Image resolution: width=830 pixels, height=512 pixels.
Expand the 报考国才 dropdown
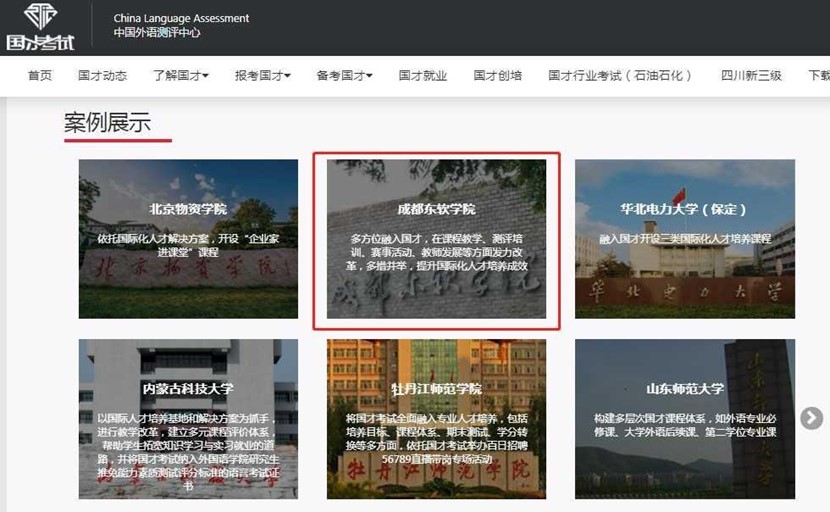pyautogui.click(x=263, y=76)
